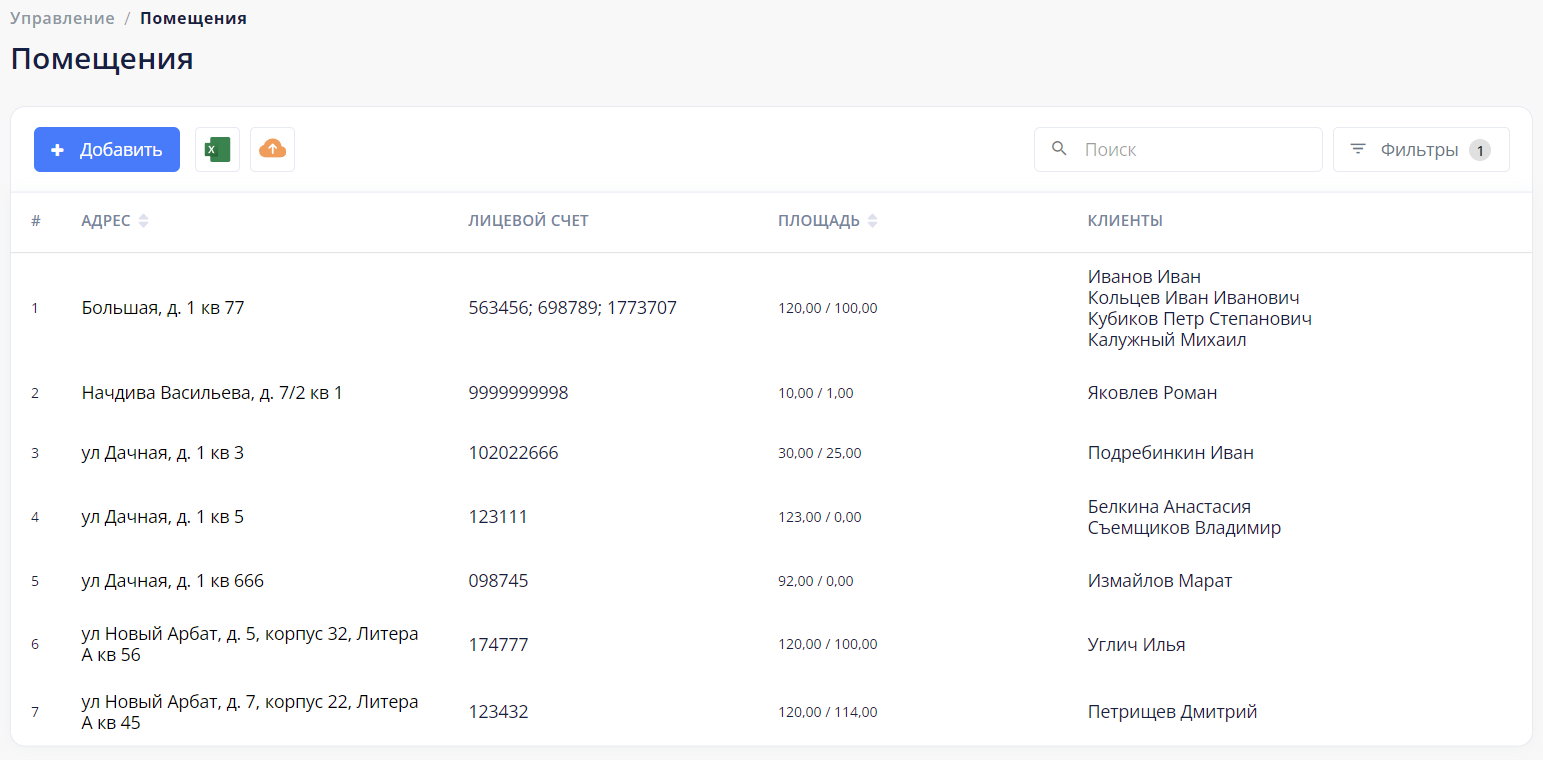Image resolution: width=1543 pixels, height=760 pixels.
Task: Click area value 92,00 / 0,00
Action: [816, 581]
